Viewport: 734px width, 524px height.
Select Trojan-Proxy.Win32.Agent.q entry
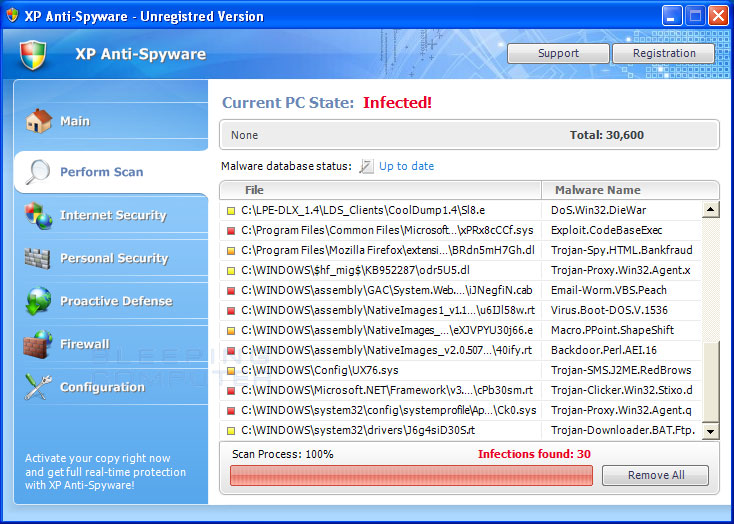(x=621, y=411)
